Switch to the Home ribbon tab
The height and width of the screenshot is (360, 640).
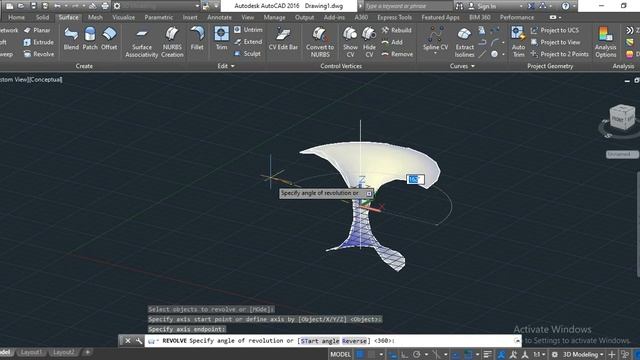click(x=16, y=17)
